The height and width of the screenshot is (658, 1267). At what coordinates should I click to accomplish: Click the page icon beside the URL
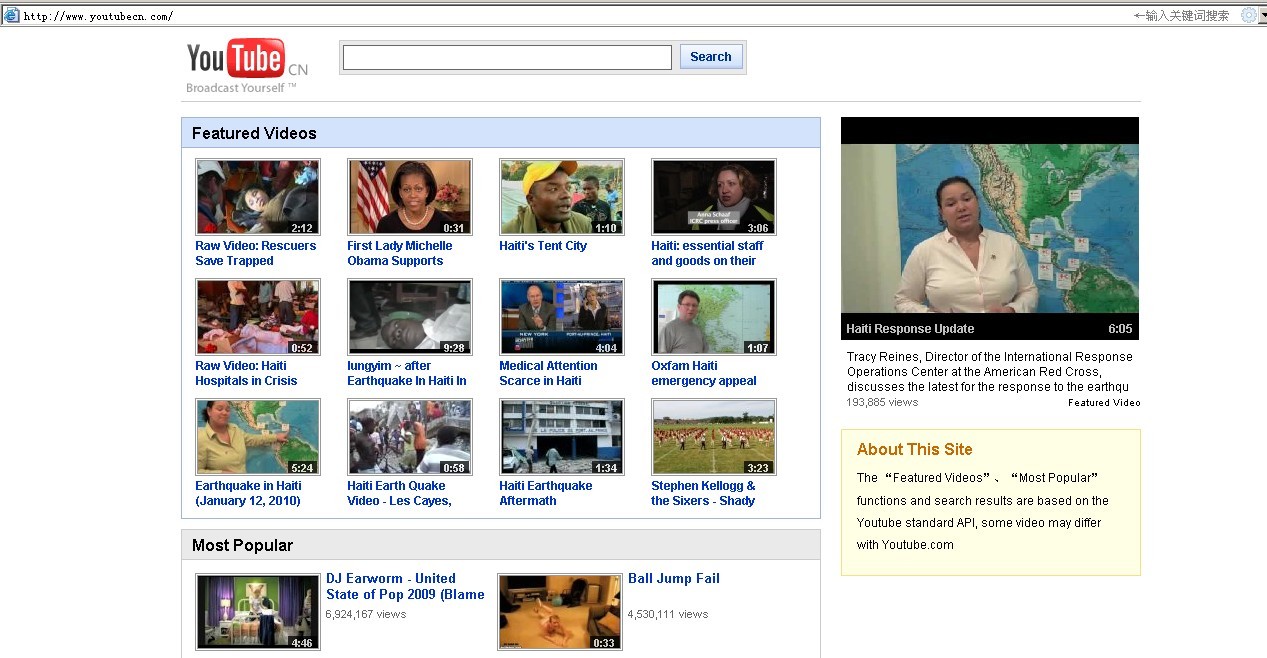[x=12, y=15]
